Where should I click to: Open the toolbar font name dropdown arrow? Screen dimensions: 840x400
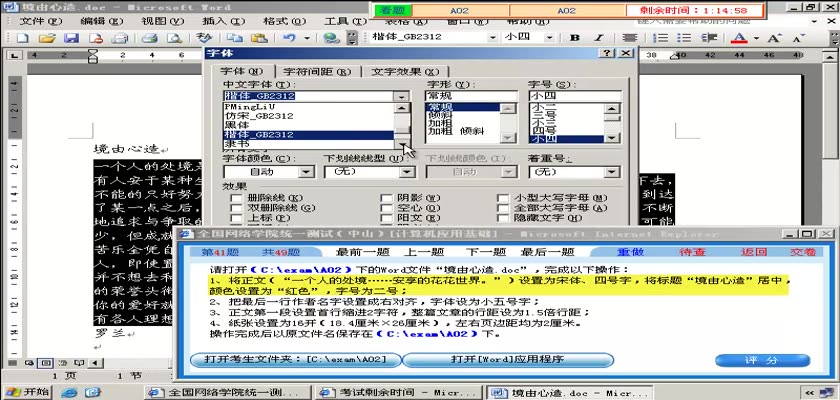(x=492, y=37)
